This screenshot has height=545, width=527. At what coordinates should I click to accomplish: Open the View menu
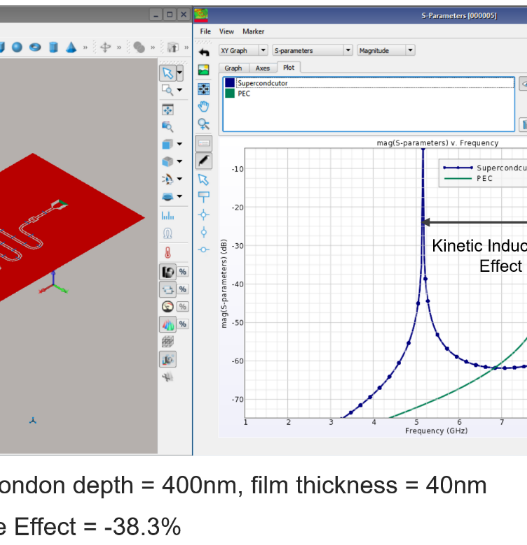[226, 32]
